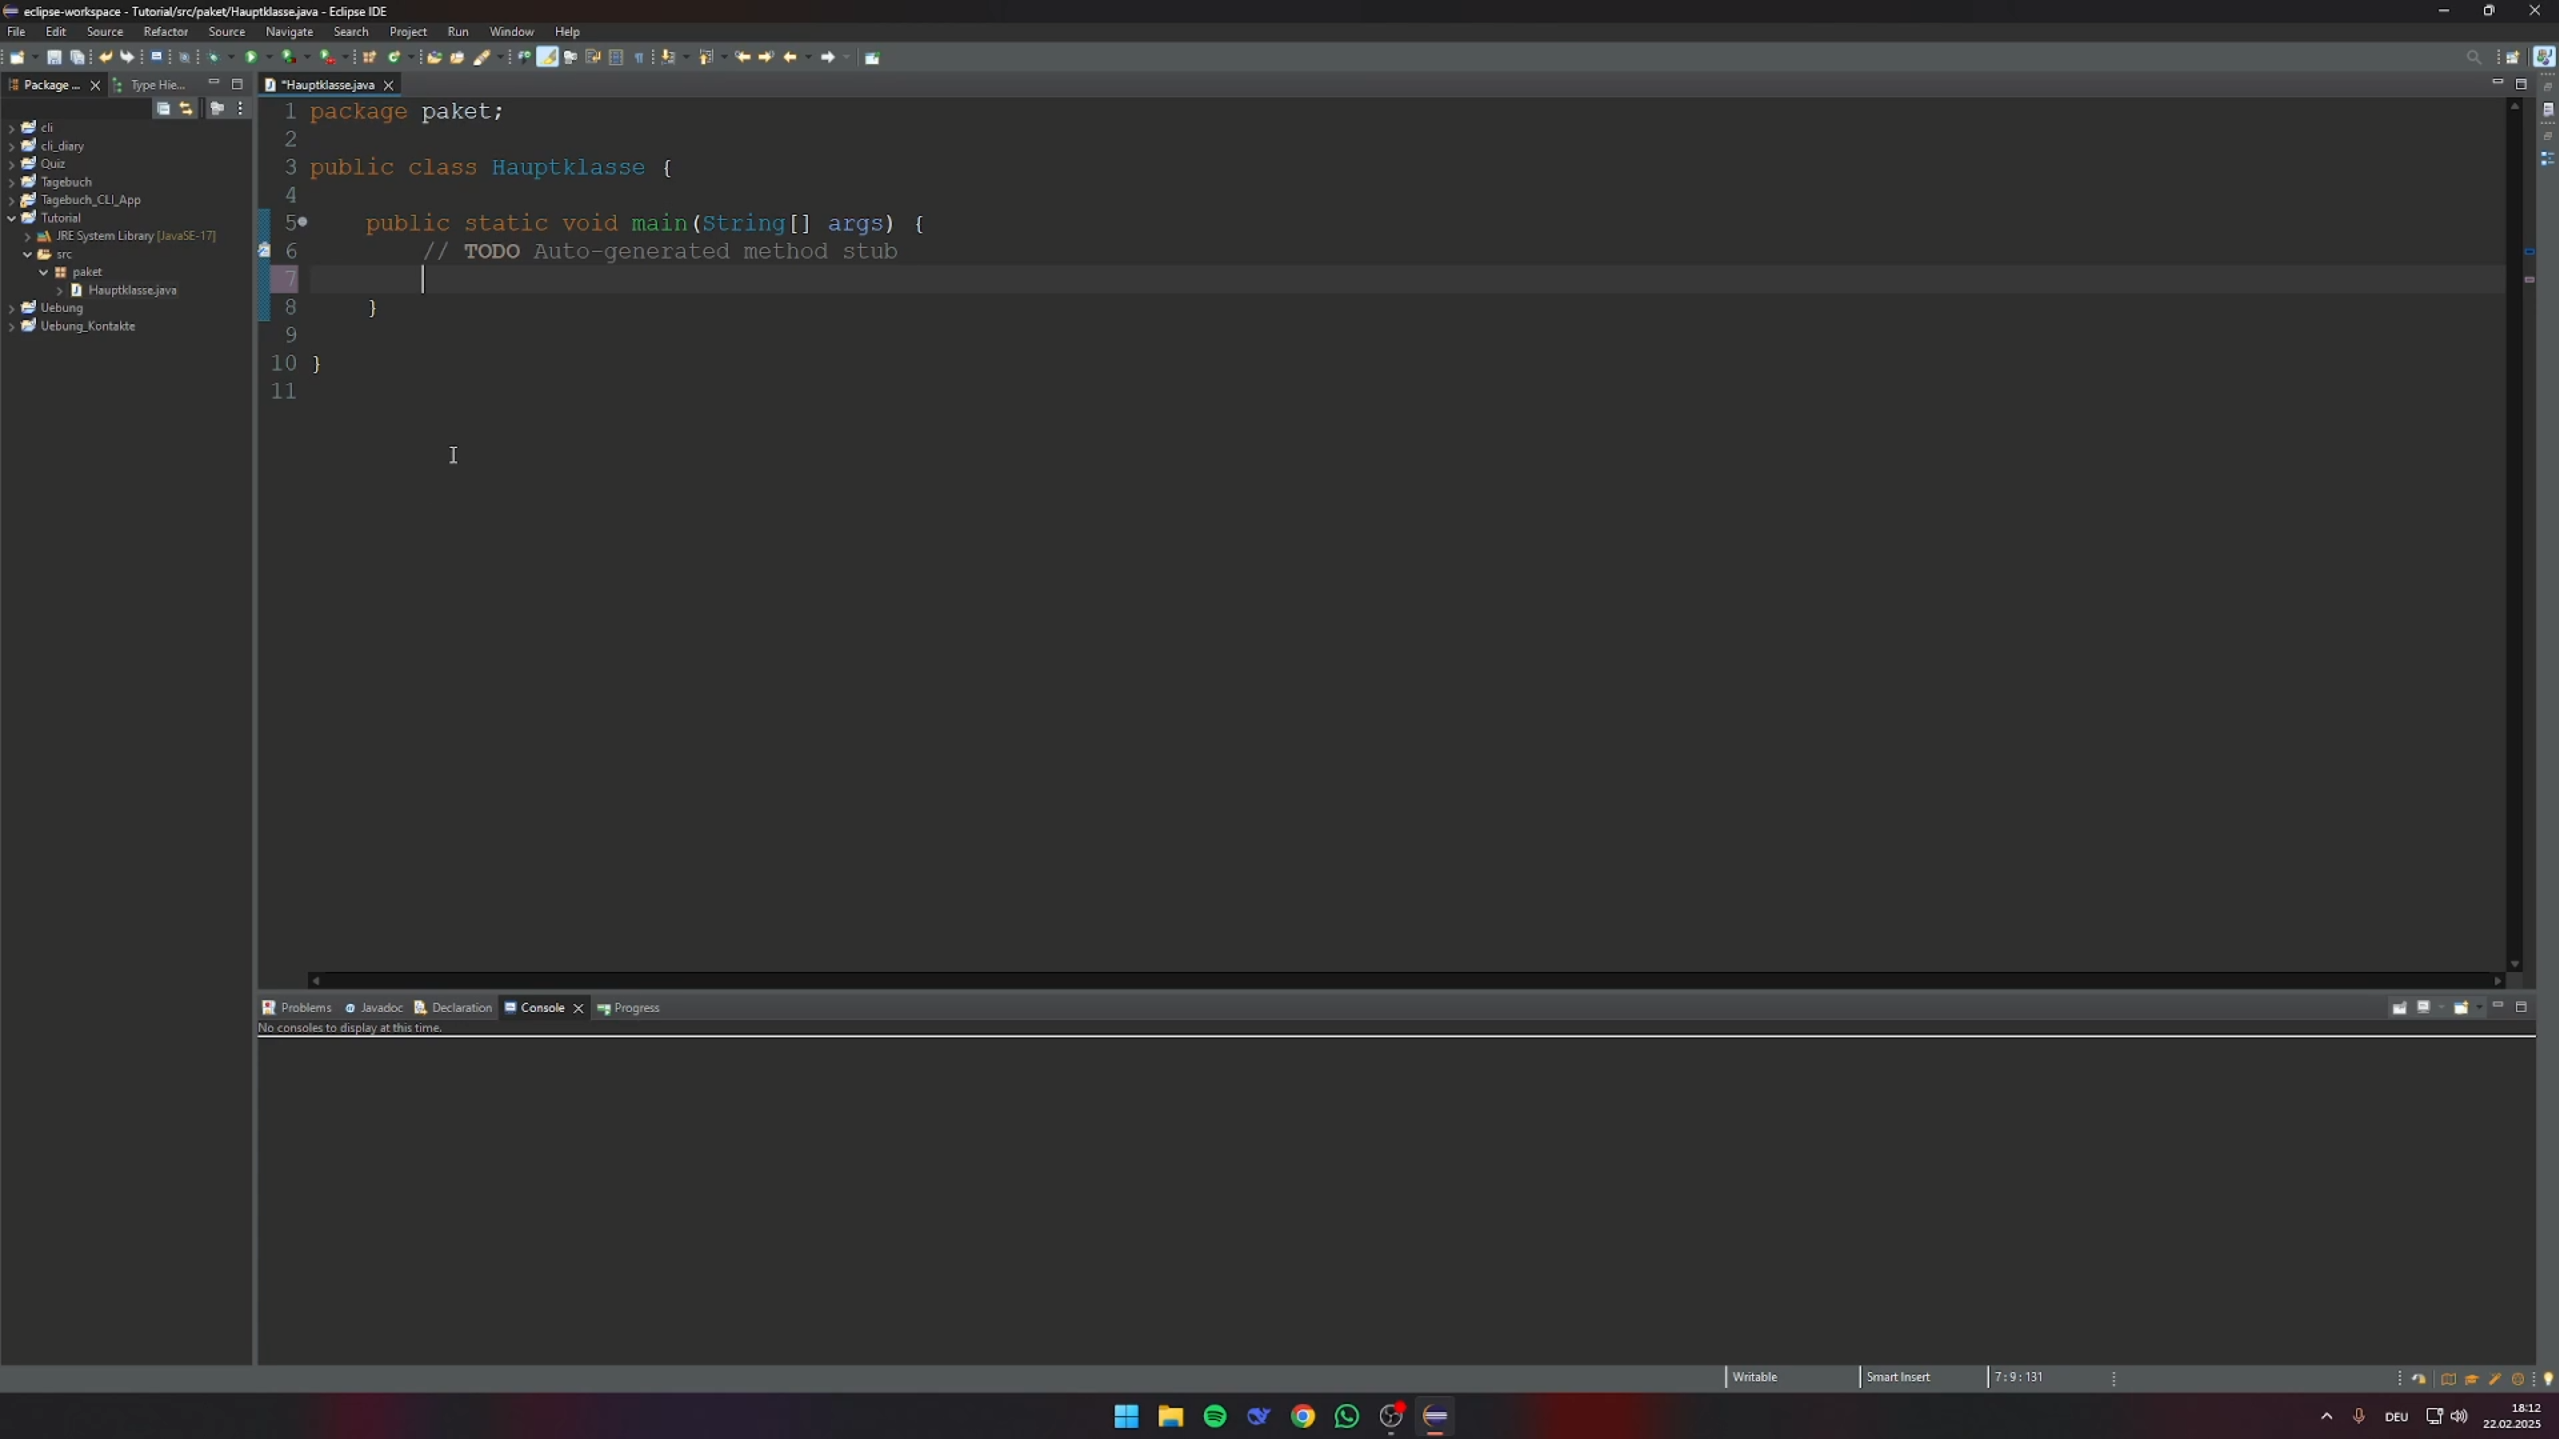Toggle Mark Occurrences highlighter button
2559x1439 pixels.
(547, 57)
